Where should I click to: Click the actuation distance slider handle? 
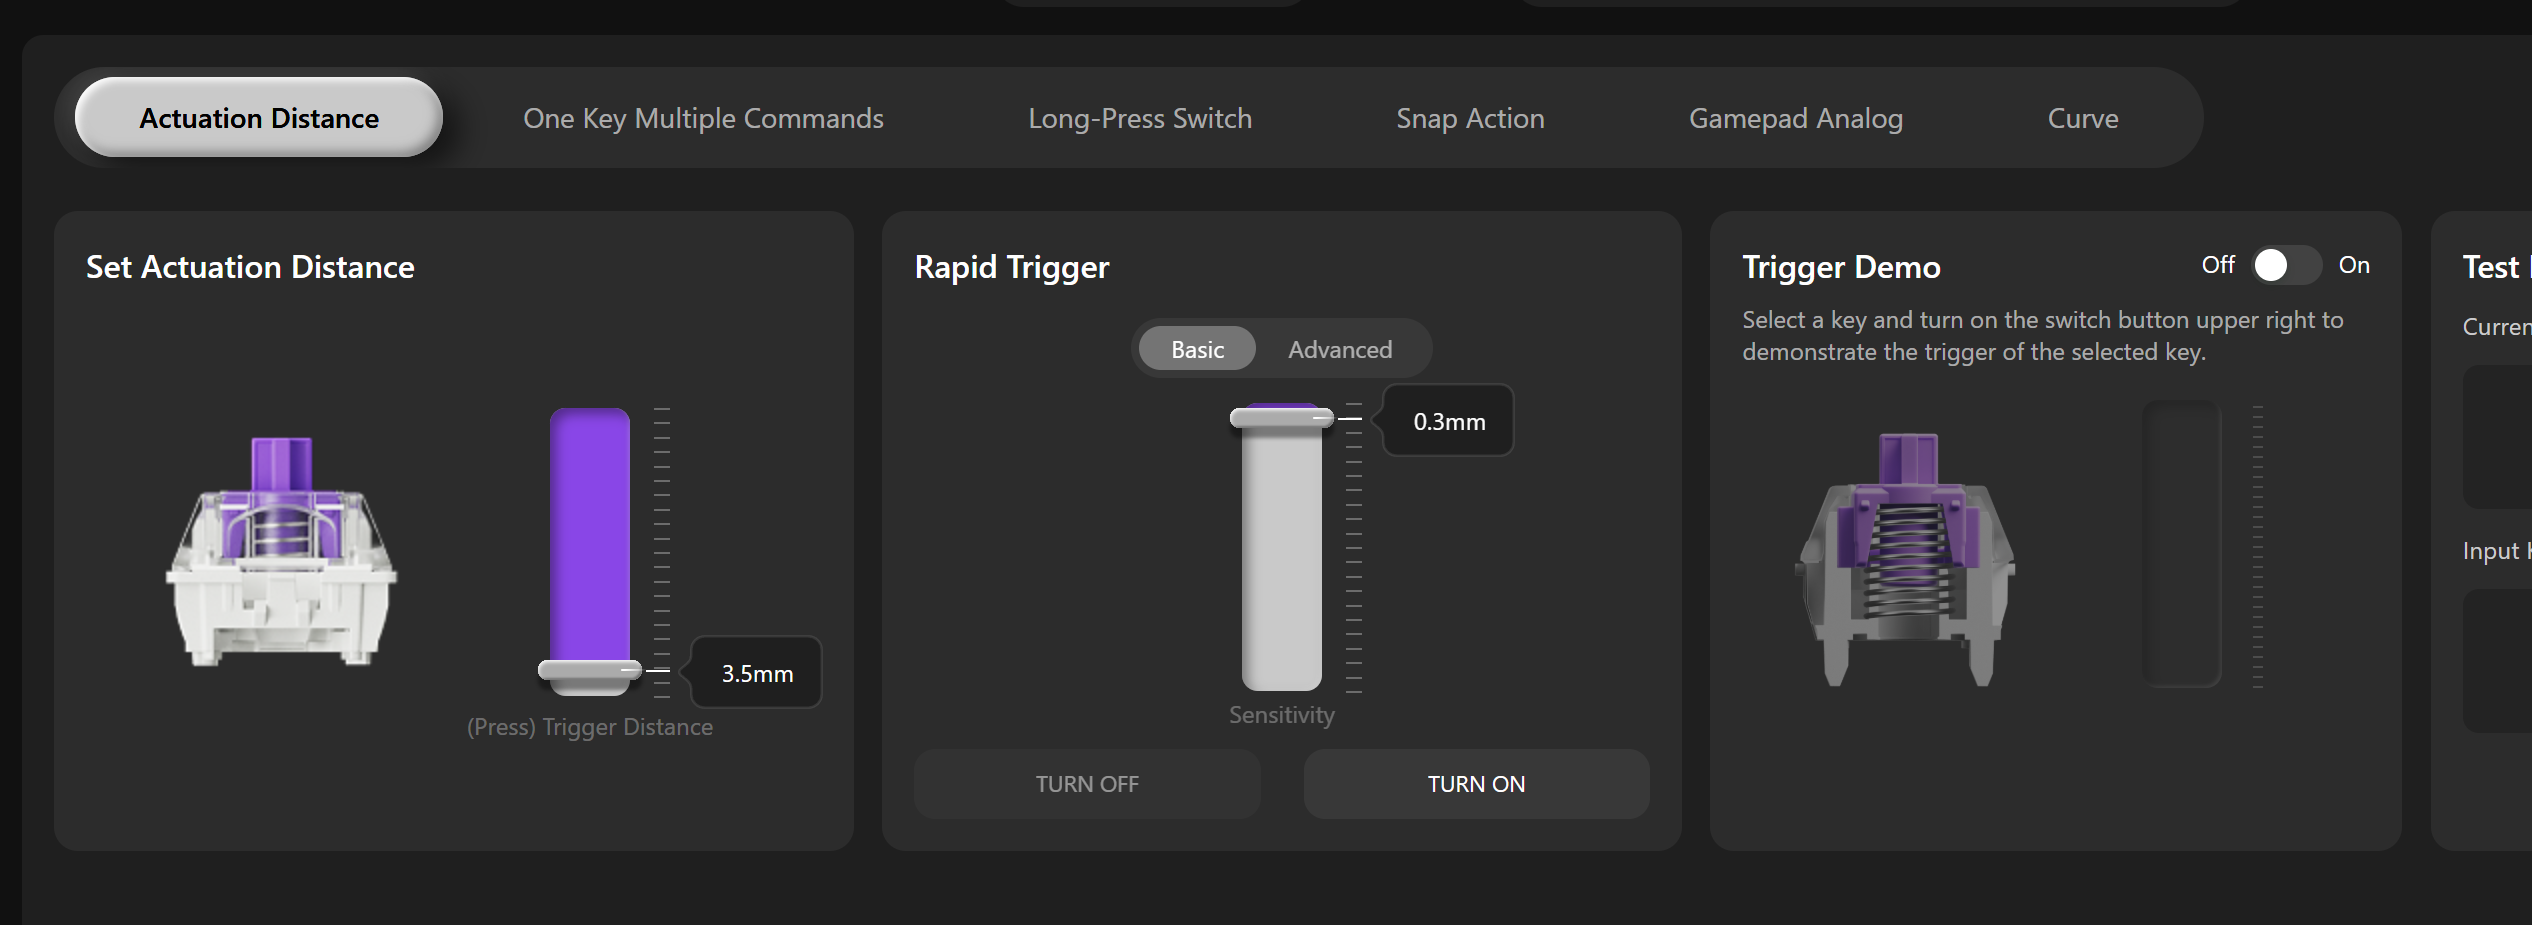[x=589, y=670]
